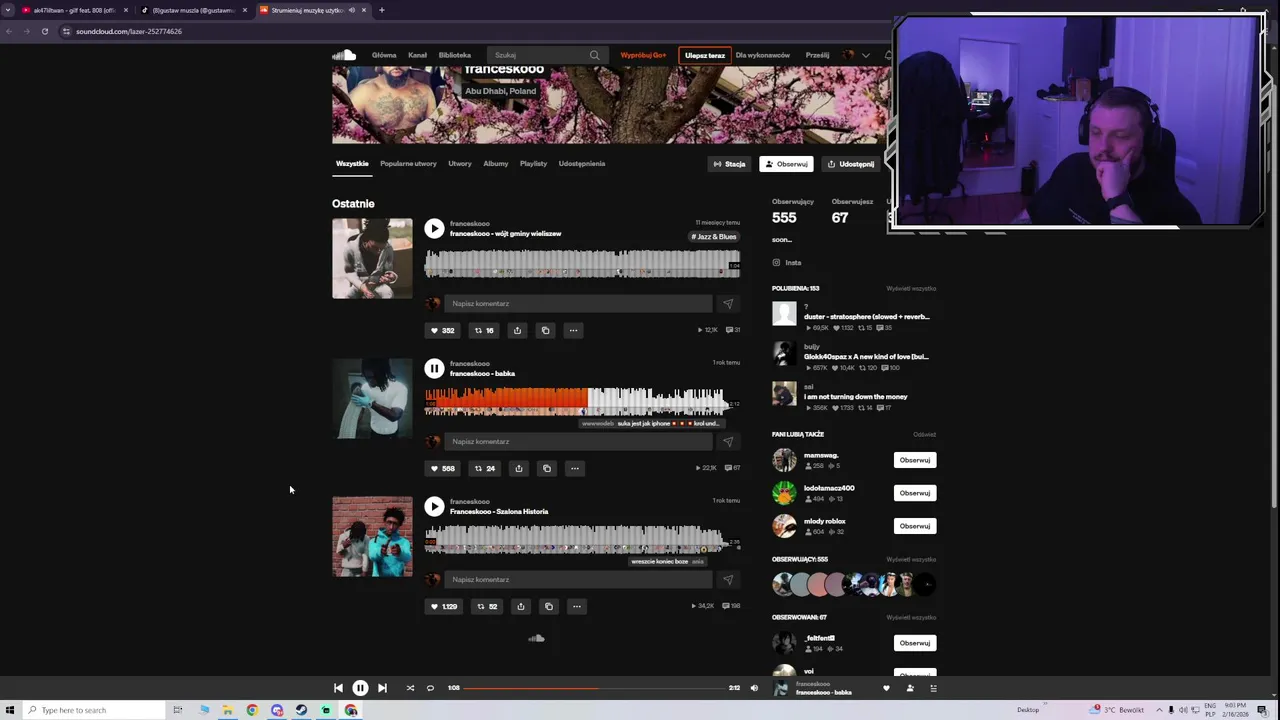This screenshot has width=1280, height=720.
Task: Pause playback in bottom player bar
Action: 360,688
